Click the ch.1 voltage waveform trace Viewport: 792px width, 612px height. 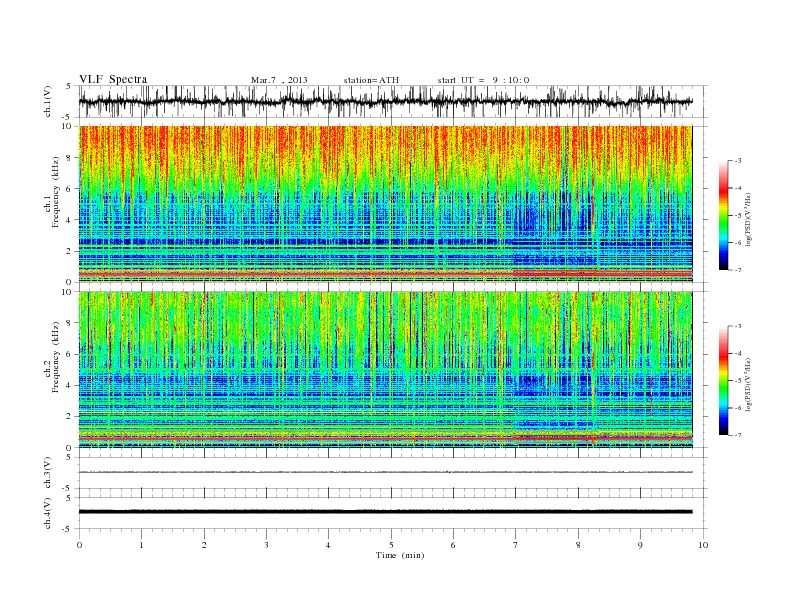(385, 101)
